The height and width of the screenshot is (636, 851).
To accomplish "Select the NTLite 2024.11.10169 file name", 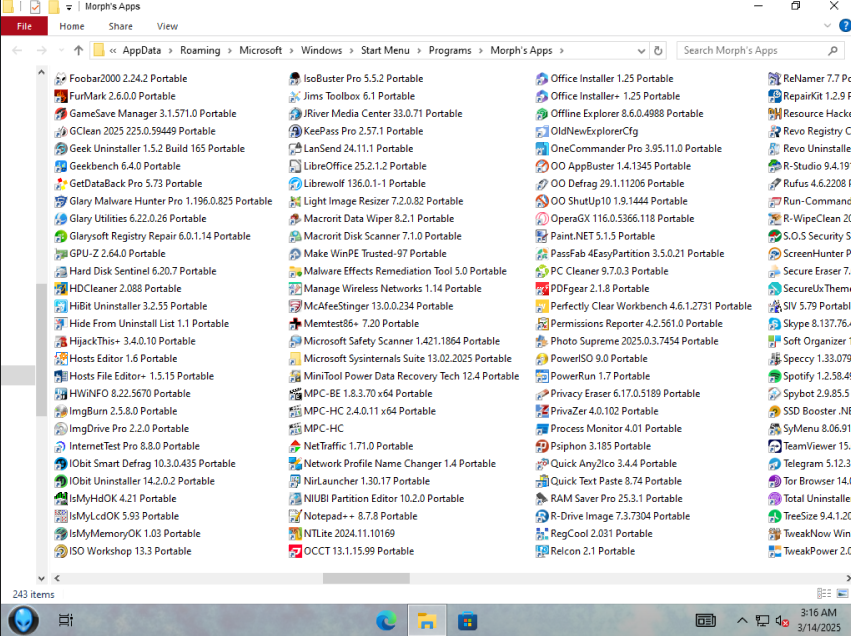I will tap(349, 533).
